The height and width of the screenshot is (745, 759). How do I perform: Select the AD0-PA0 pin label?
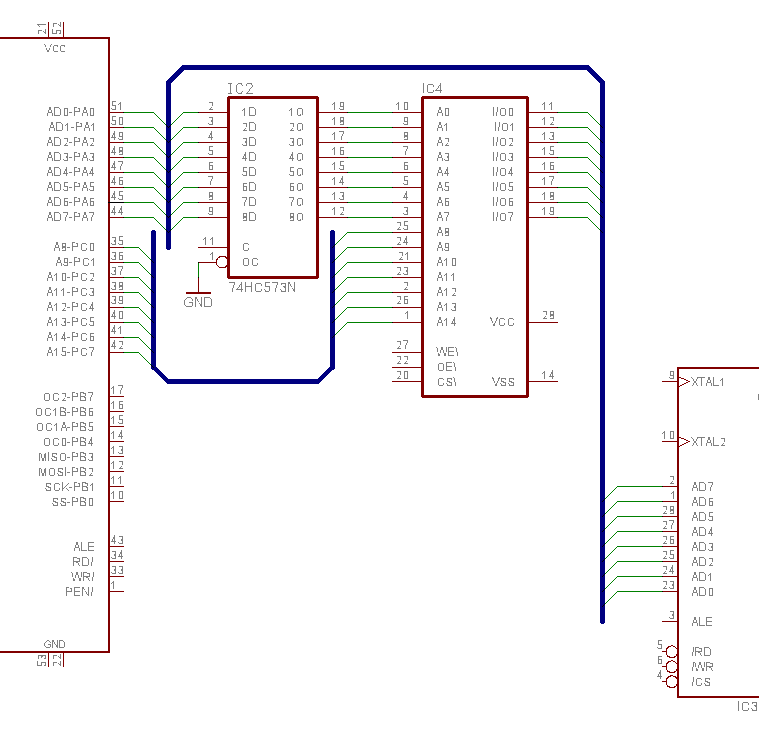pos(71,112)
